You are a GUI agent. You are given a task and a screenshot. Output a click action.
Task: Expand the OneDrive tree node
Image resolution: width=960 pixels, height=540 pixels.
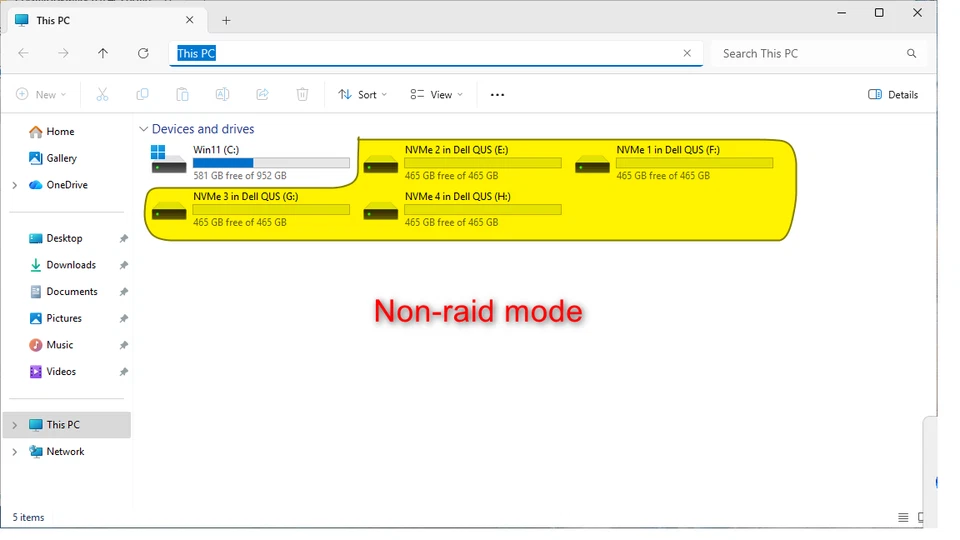tap(15, 185)
